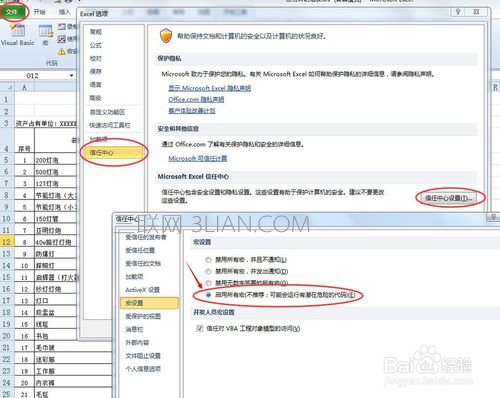Click the 使用相对引用 relative reference icon
This screenshot has height=398, width=500.
coord(62,39)
